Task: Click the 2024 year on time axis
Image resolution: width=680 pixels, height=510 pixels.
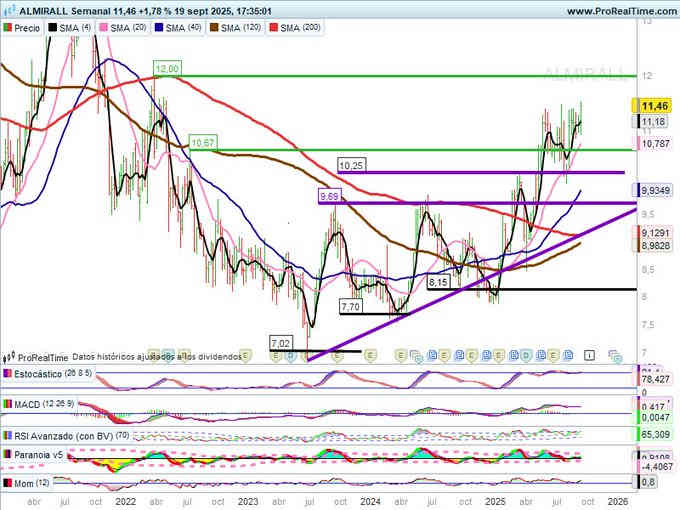Action: [370, 502]
